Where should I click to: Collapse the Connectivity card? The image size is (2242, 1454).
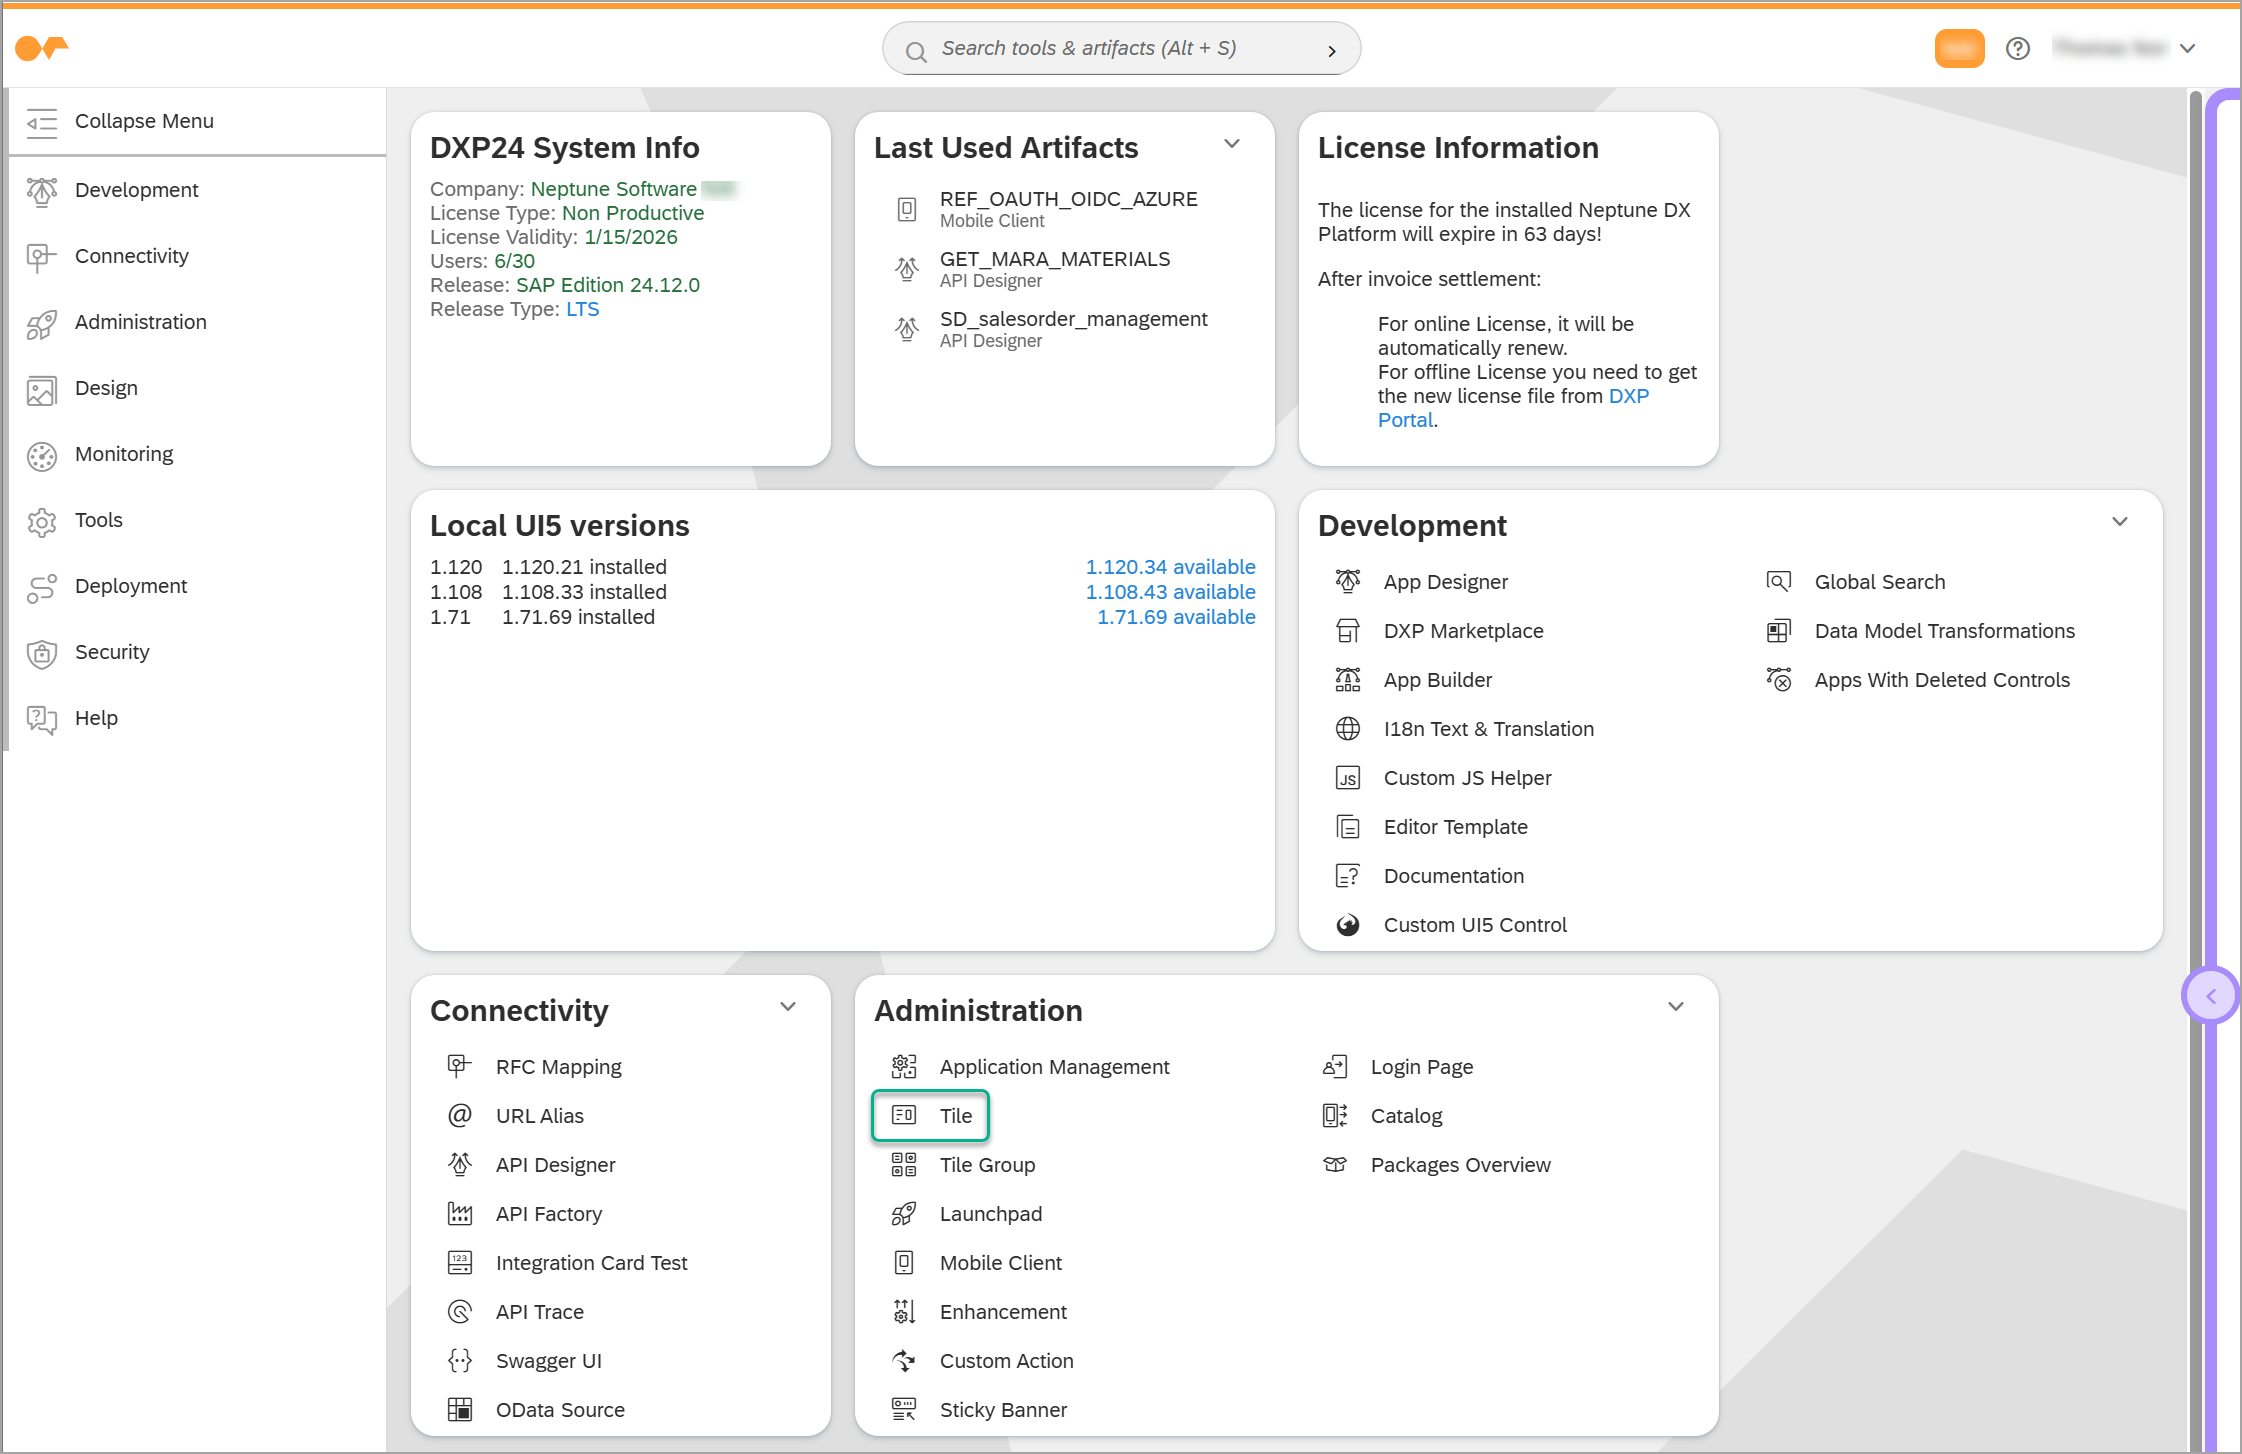pos(788,1007)
